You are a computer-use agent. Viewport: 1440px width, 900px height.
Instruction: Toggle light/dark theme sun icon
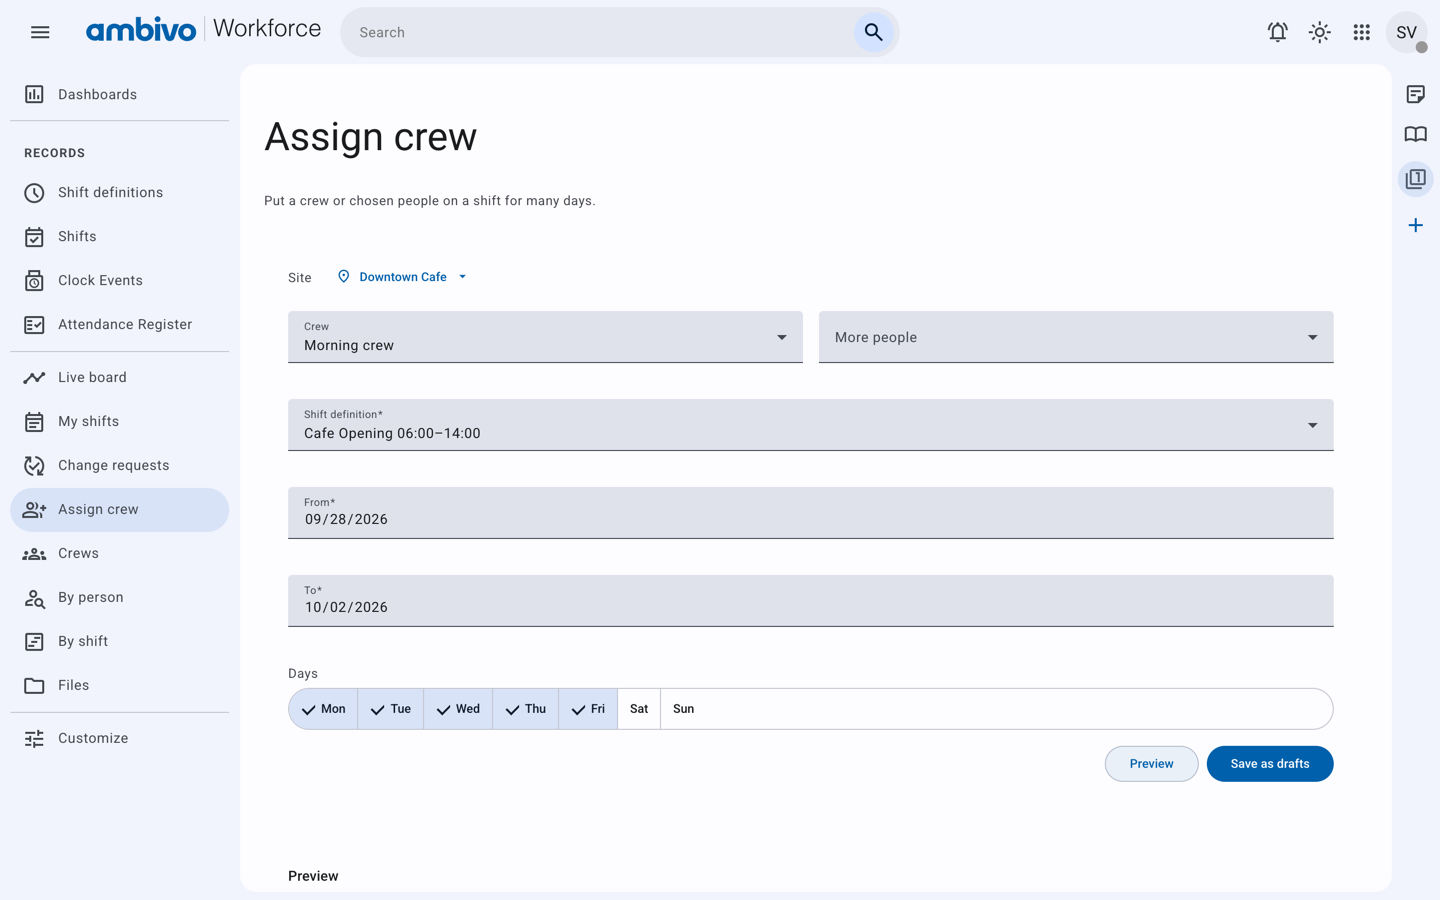coord(1319,32)
